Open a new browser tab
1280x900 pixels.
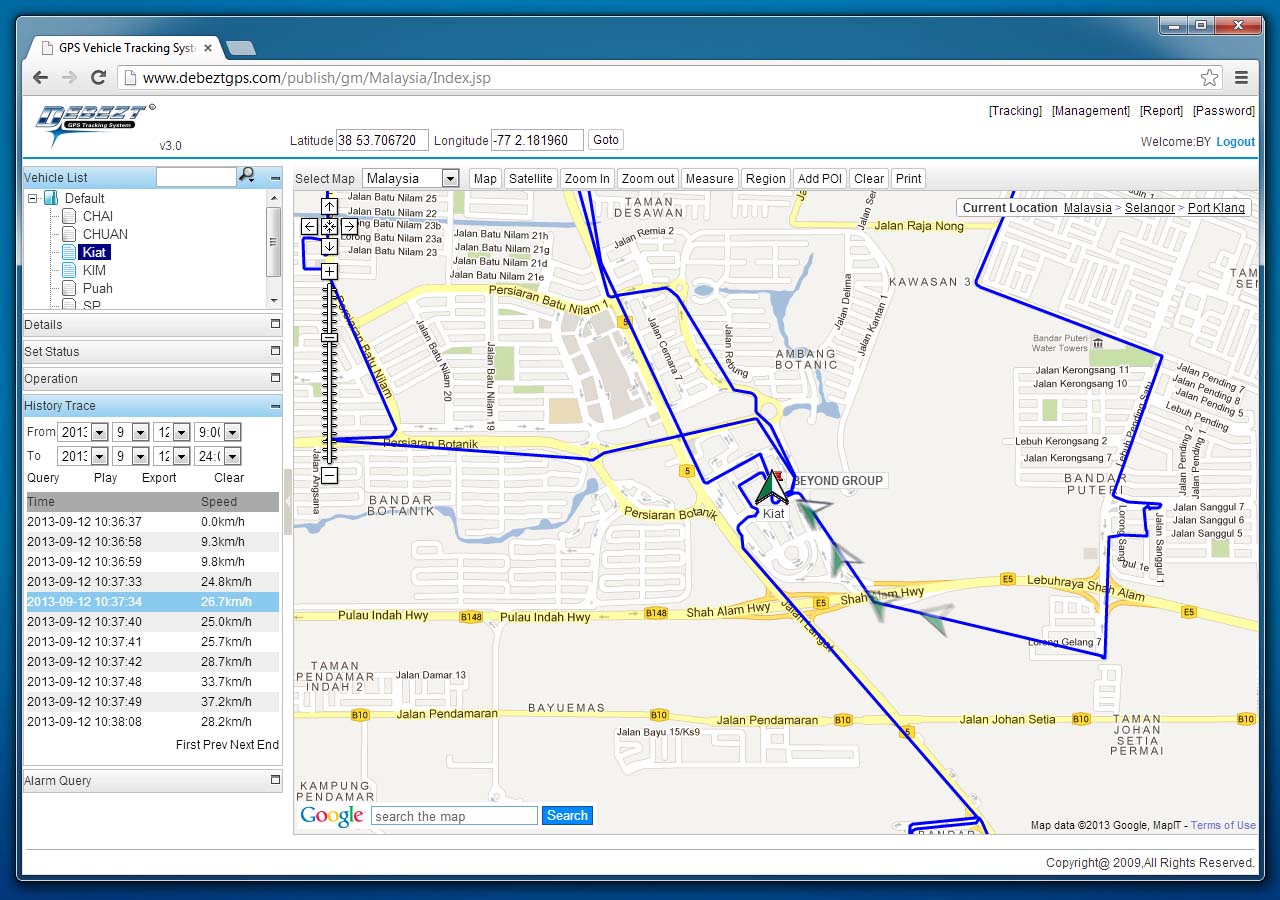[x=240, y=48]
